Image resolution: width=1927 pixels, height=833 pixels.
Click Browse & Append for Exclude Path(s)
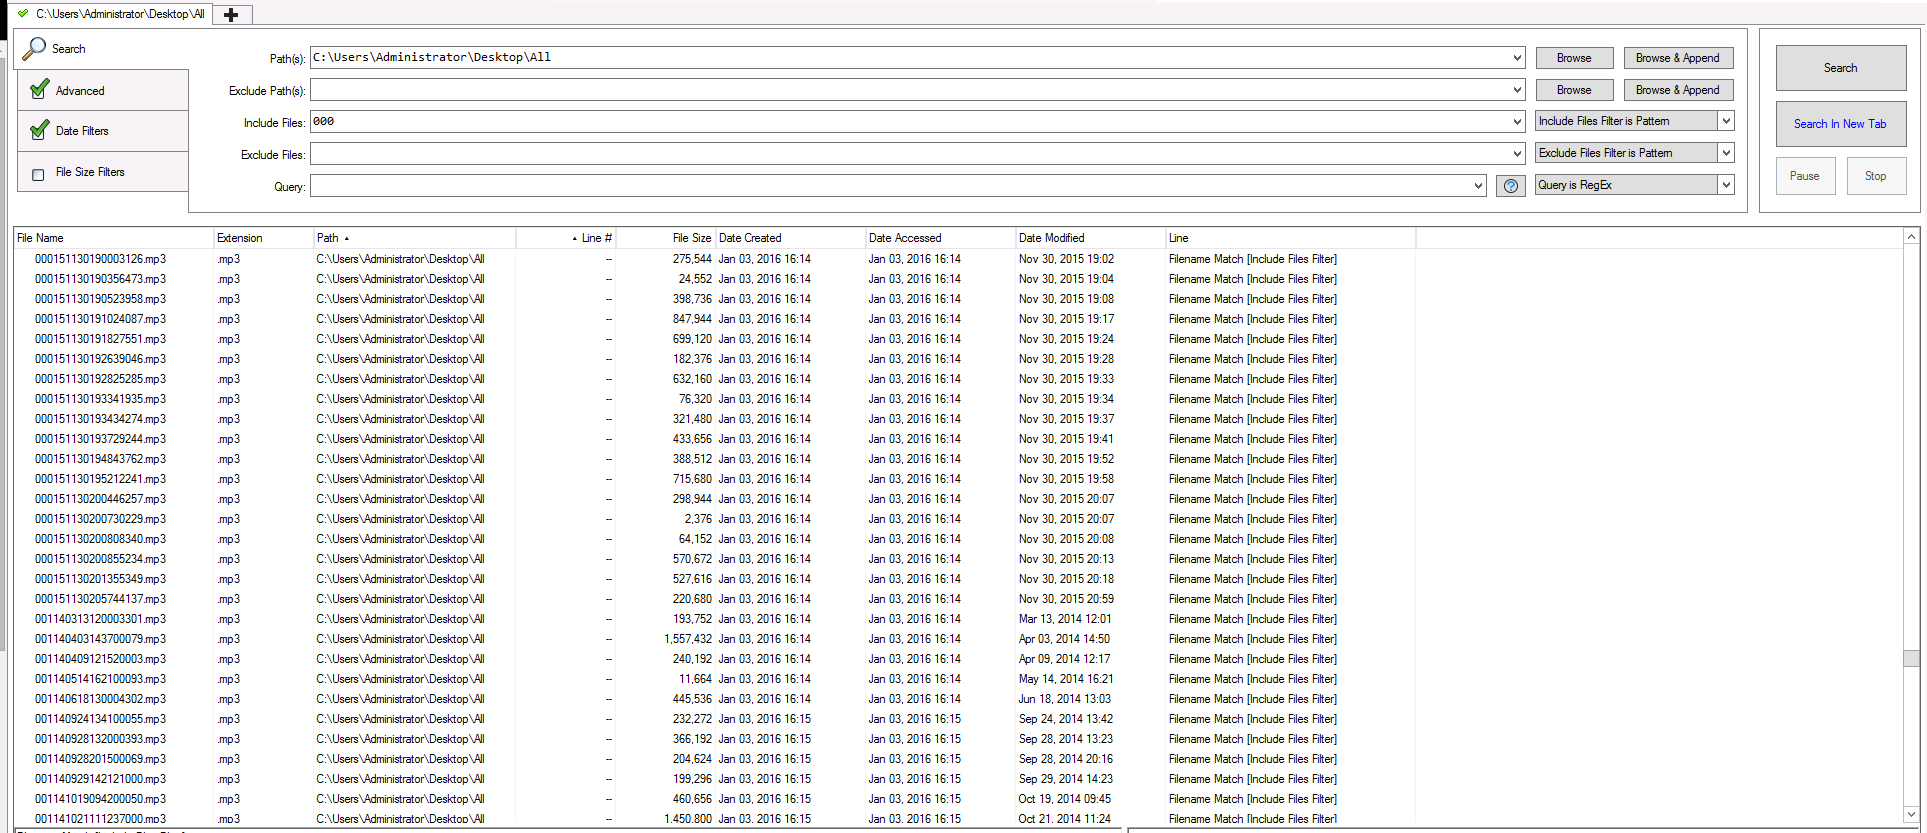[1677, 90]
